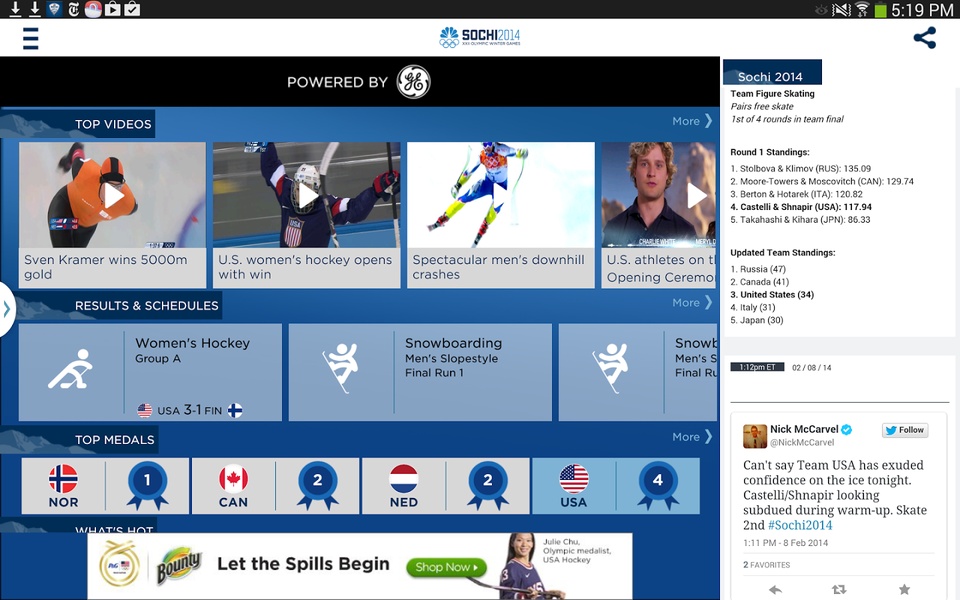This screenshot has width=960, height=600.
Task: Open Snowboarding Men's Slopestyle Final Run 1
Action: (420, 372)
